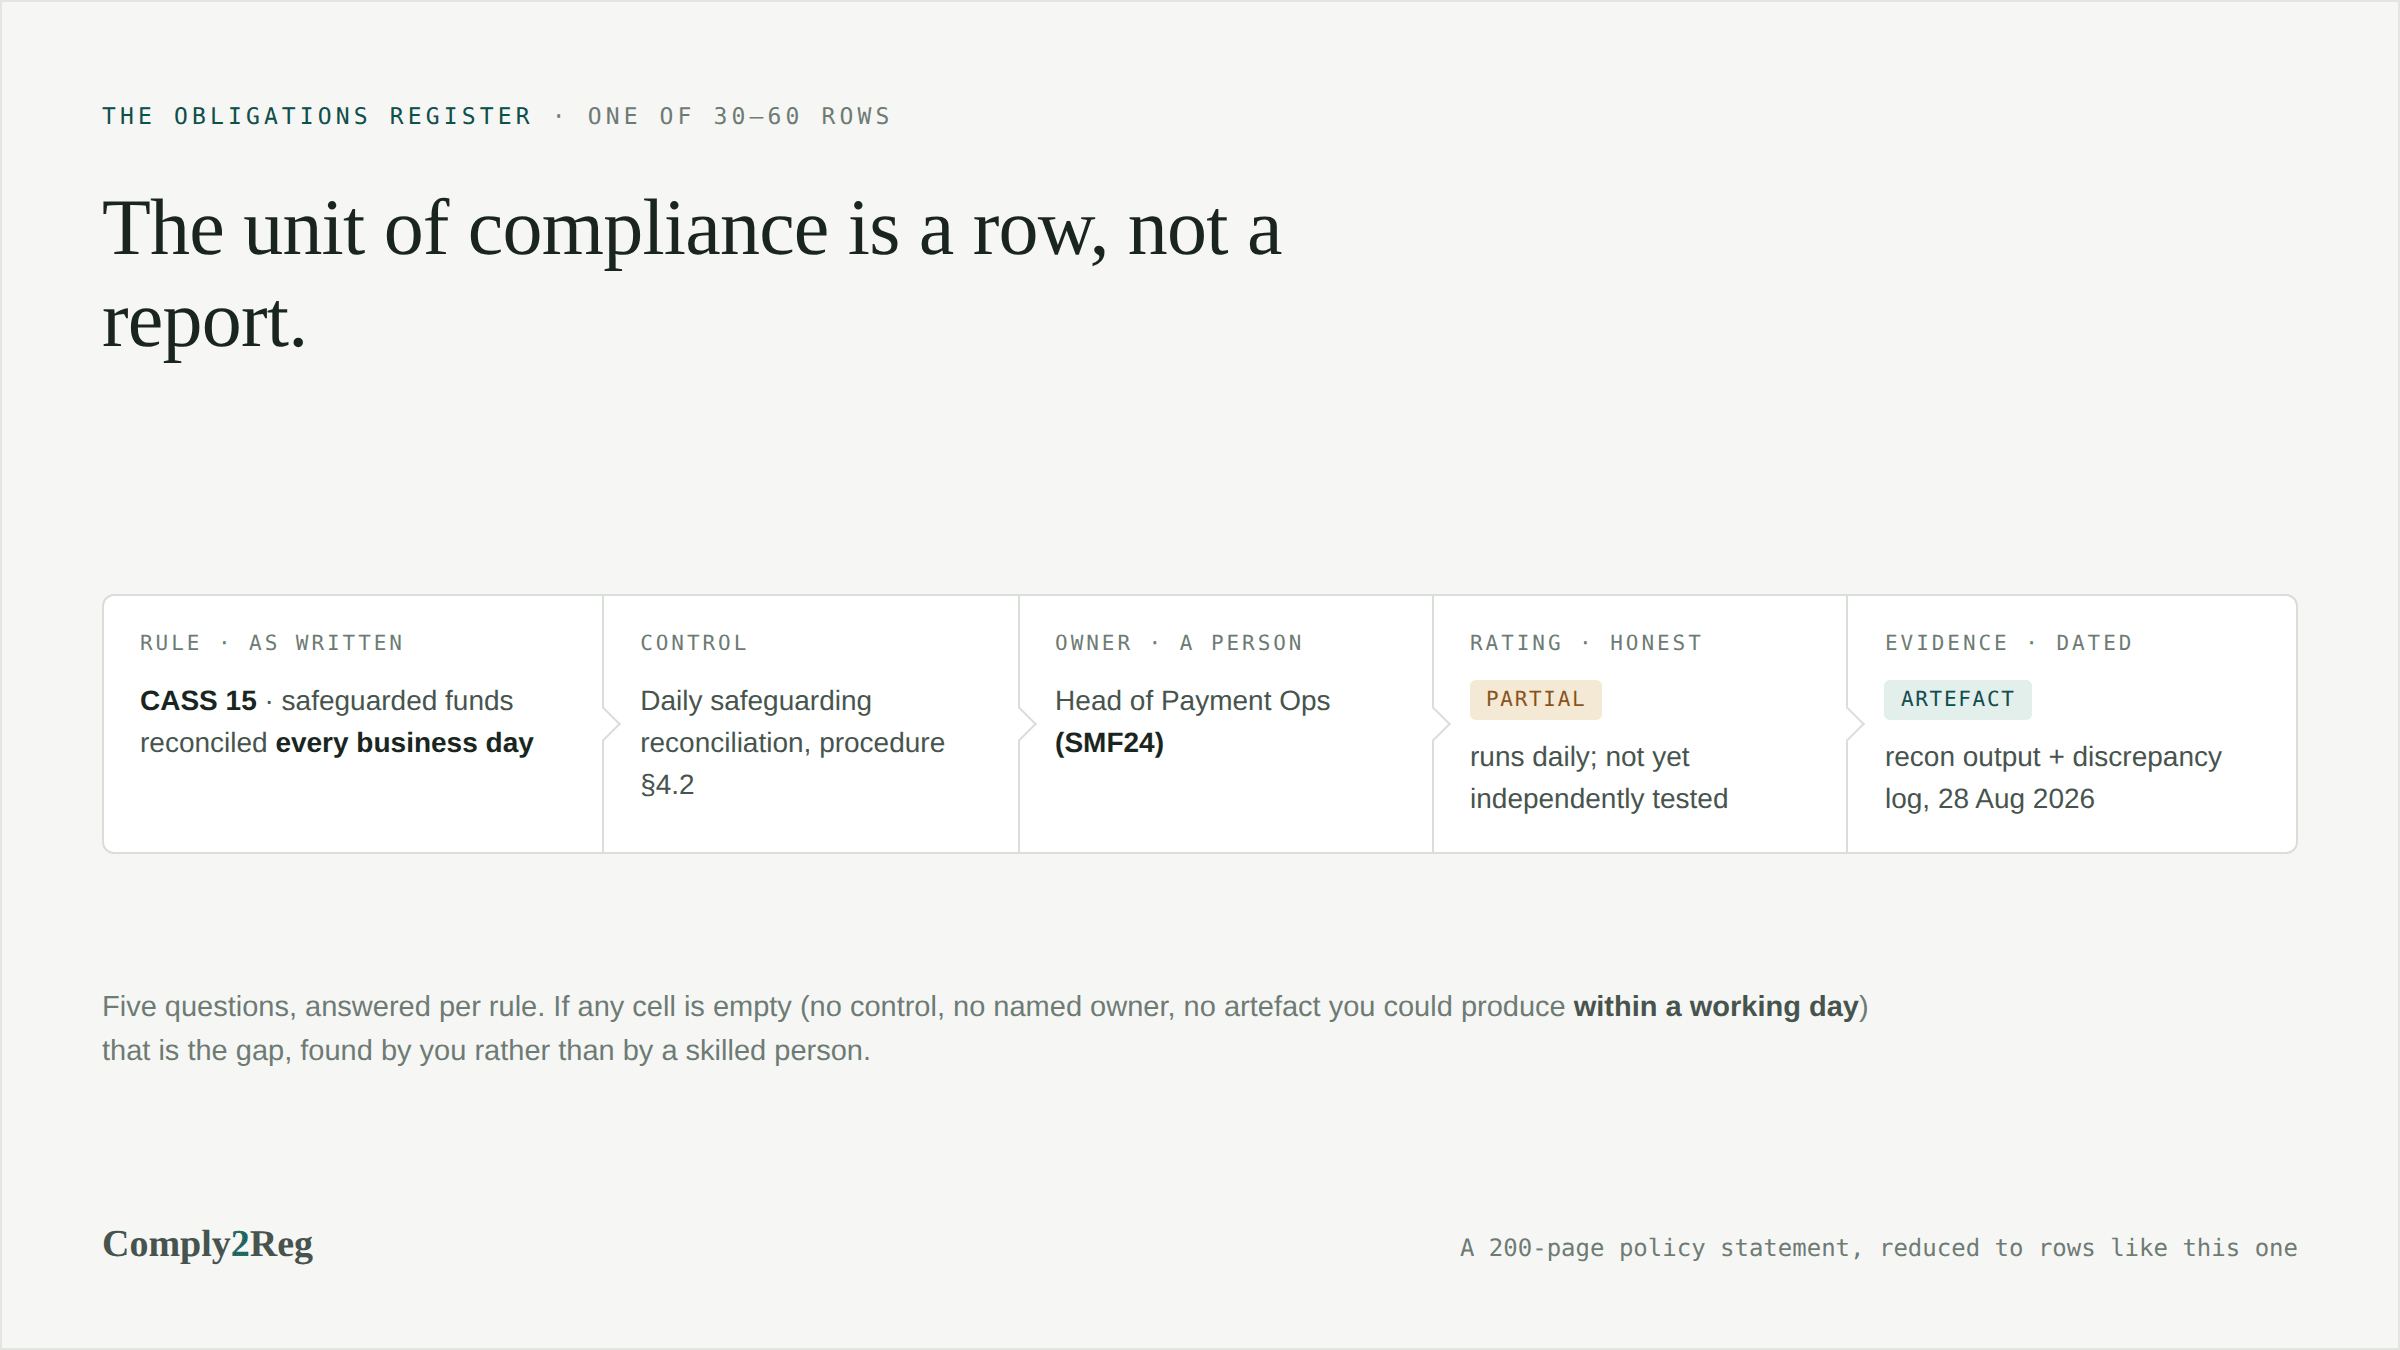Click the 'OWNER · A PERSON' column heading
The width and height of the screenshot is (2400, 1350).
pos(1179,643)
